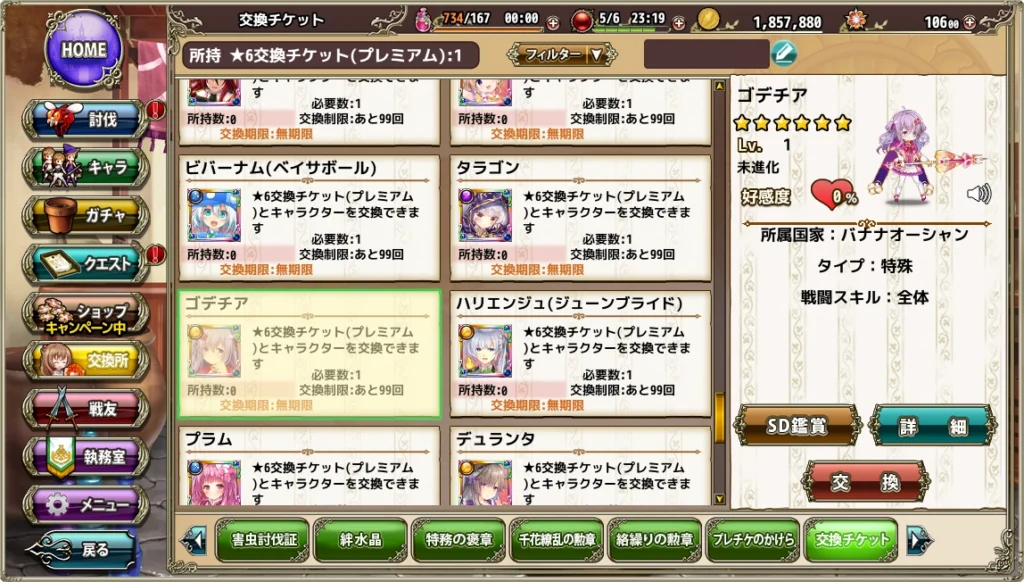
Task: Click the search text input field
Action: point(707,54)
